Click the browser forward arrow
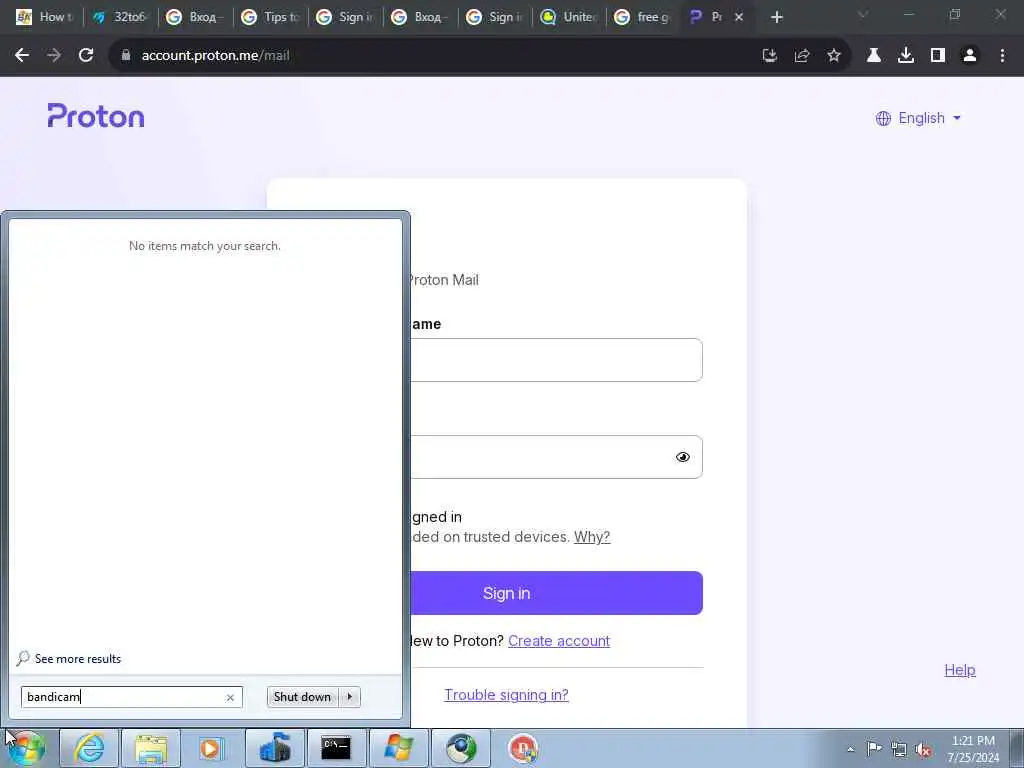The image size is (1024, 768). coord(54,56)
